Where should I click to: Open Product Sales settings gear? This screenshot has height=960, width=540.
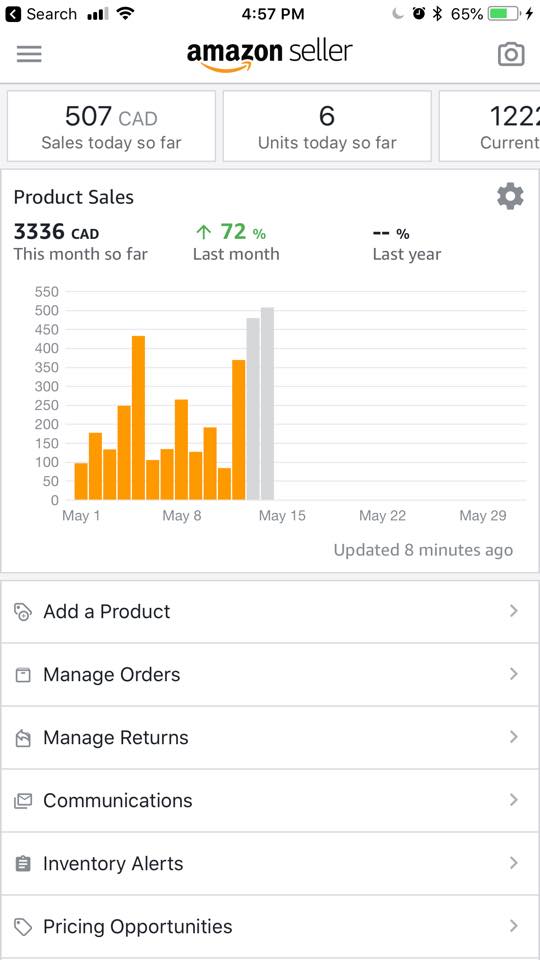510,197
